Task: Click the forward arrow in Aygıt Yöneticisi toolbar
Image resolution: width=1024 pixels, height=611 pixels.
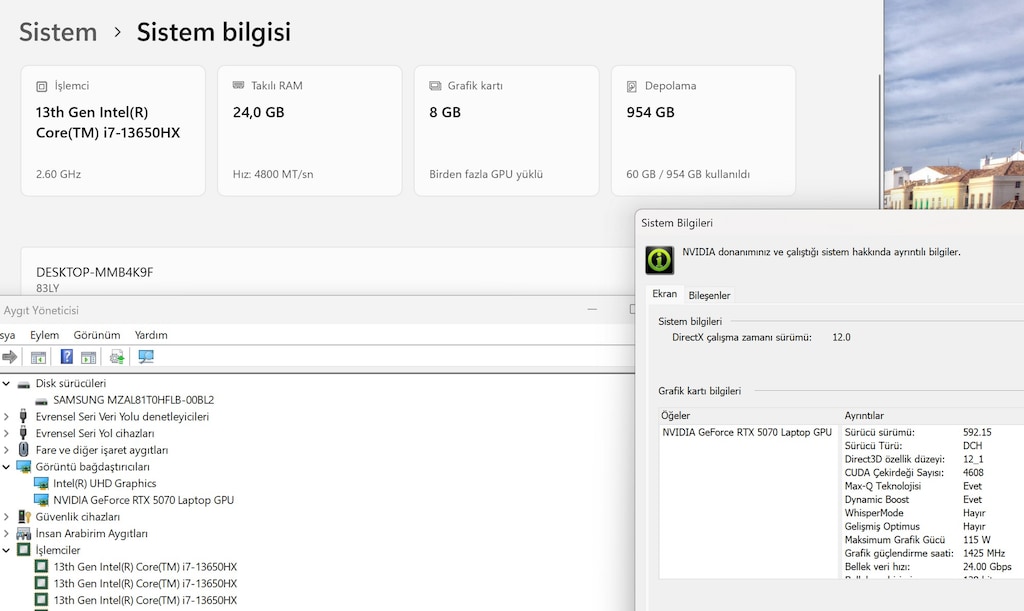Action: tap(10, 357)
